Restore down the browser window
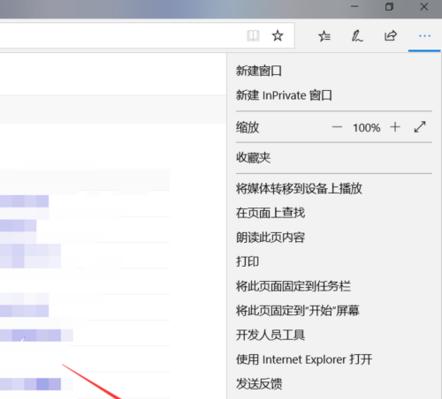Screen dimensions: 442x399 (389, 7)
